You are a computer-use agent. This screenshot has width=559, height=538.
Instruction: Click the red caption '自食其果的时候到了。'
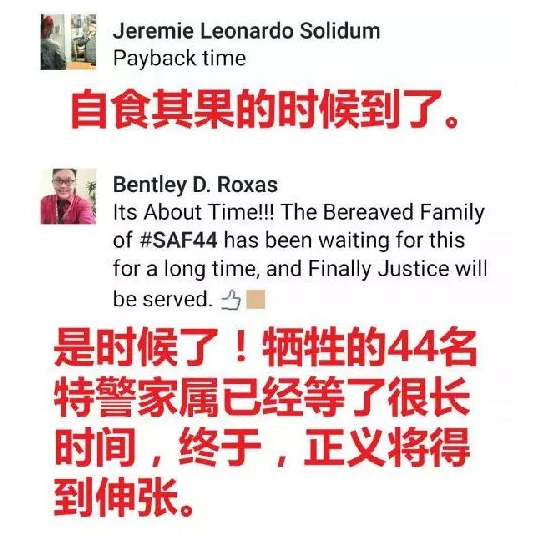(266, 109)
